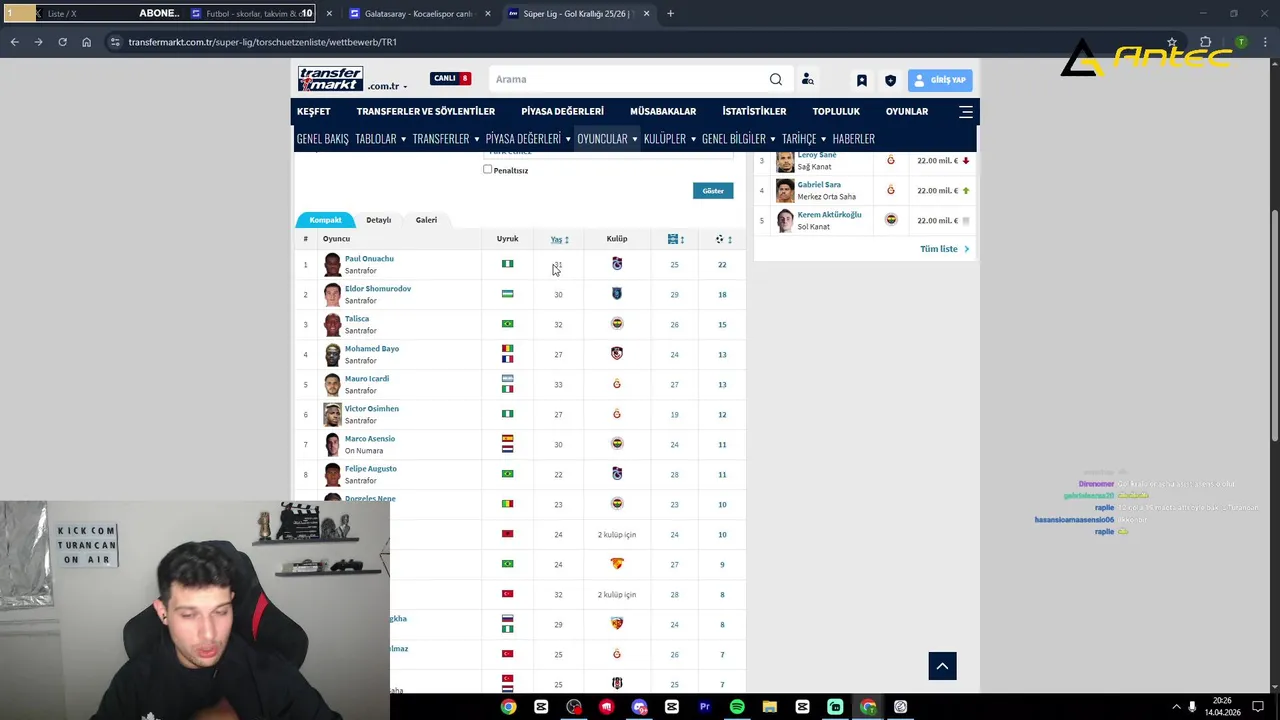
Task: Click goals value 22 for Onuachu
Action: 722,265
